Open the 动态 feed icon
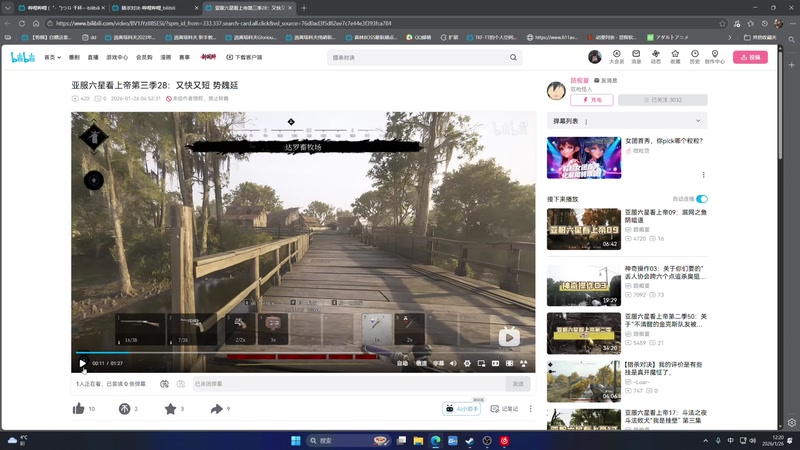This screenshot has width=800, height=450. 656,57
